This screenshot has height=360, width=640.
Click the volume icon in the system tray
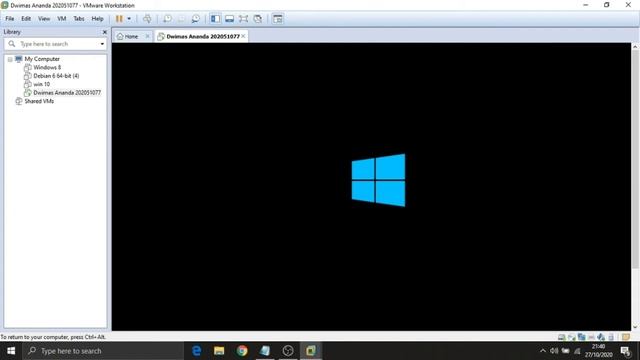554,351
